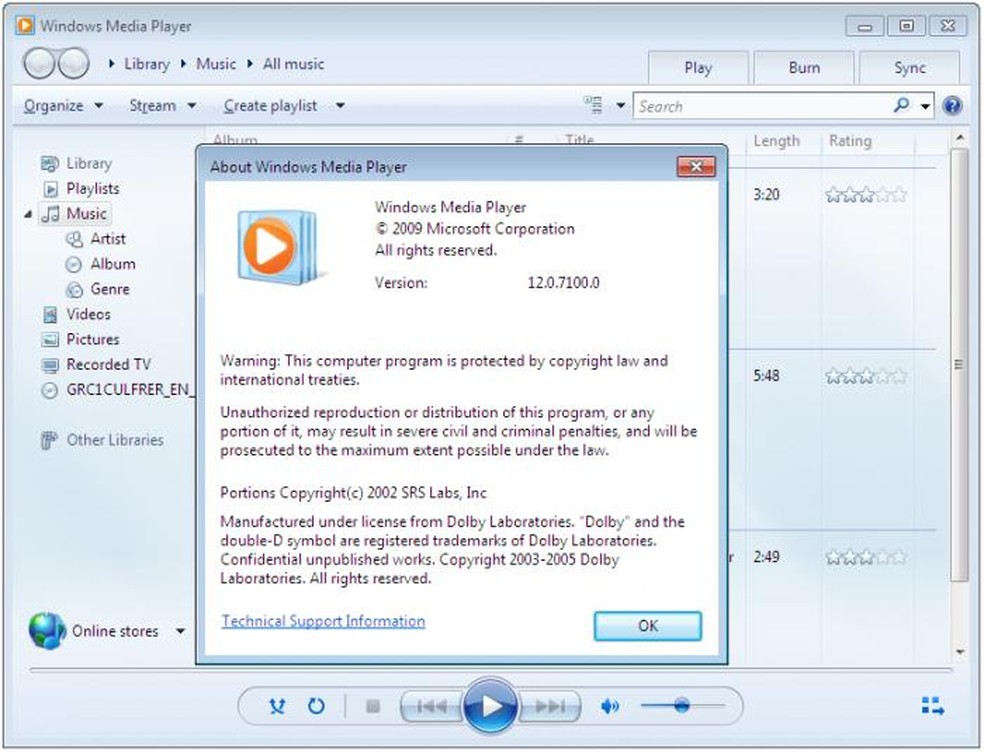This screenshot has width=984, height=752.
Task: Click the Pictures icon in the navigation pane
Action: [x=51, y=339]
